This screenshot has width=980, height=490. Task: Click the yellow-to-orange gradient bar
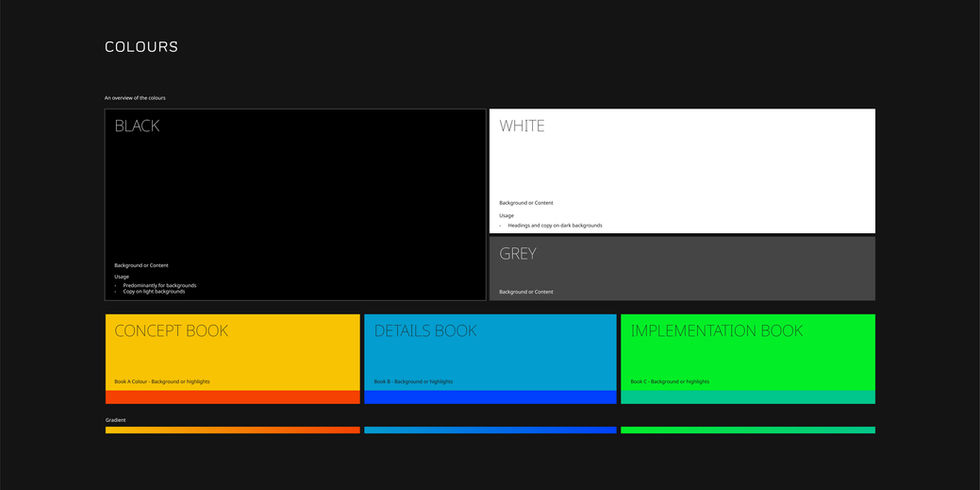(x=232, y=430)
